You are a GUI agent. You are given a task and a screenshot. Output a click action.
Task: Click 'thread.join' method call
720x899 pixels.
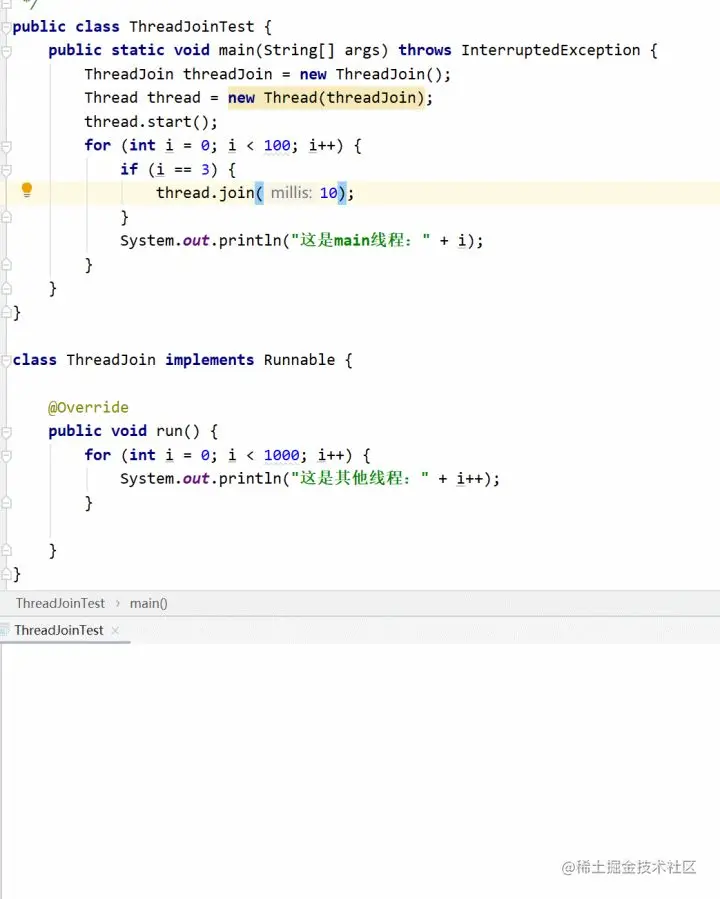coord(205,193)
